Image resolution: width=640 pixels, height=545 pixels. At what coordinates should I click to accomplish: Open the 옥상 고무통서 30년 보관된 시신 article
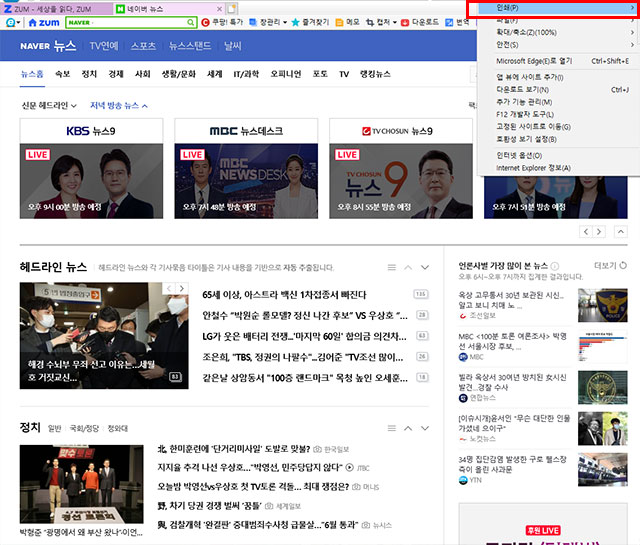coord(511,300)
